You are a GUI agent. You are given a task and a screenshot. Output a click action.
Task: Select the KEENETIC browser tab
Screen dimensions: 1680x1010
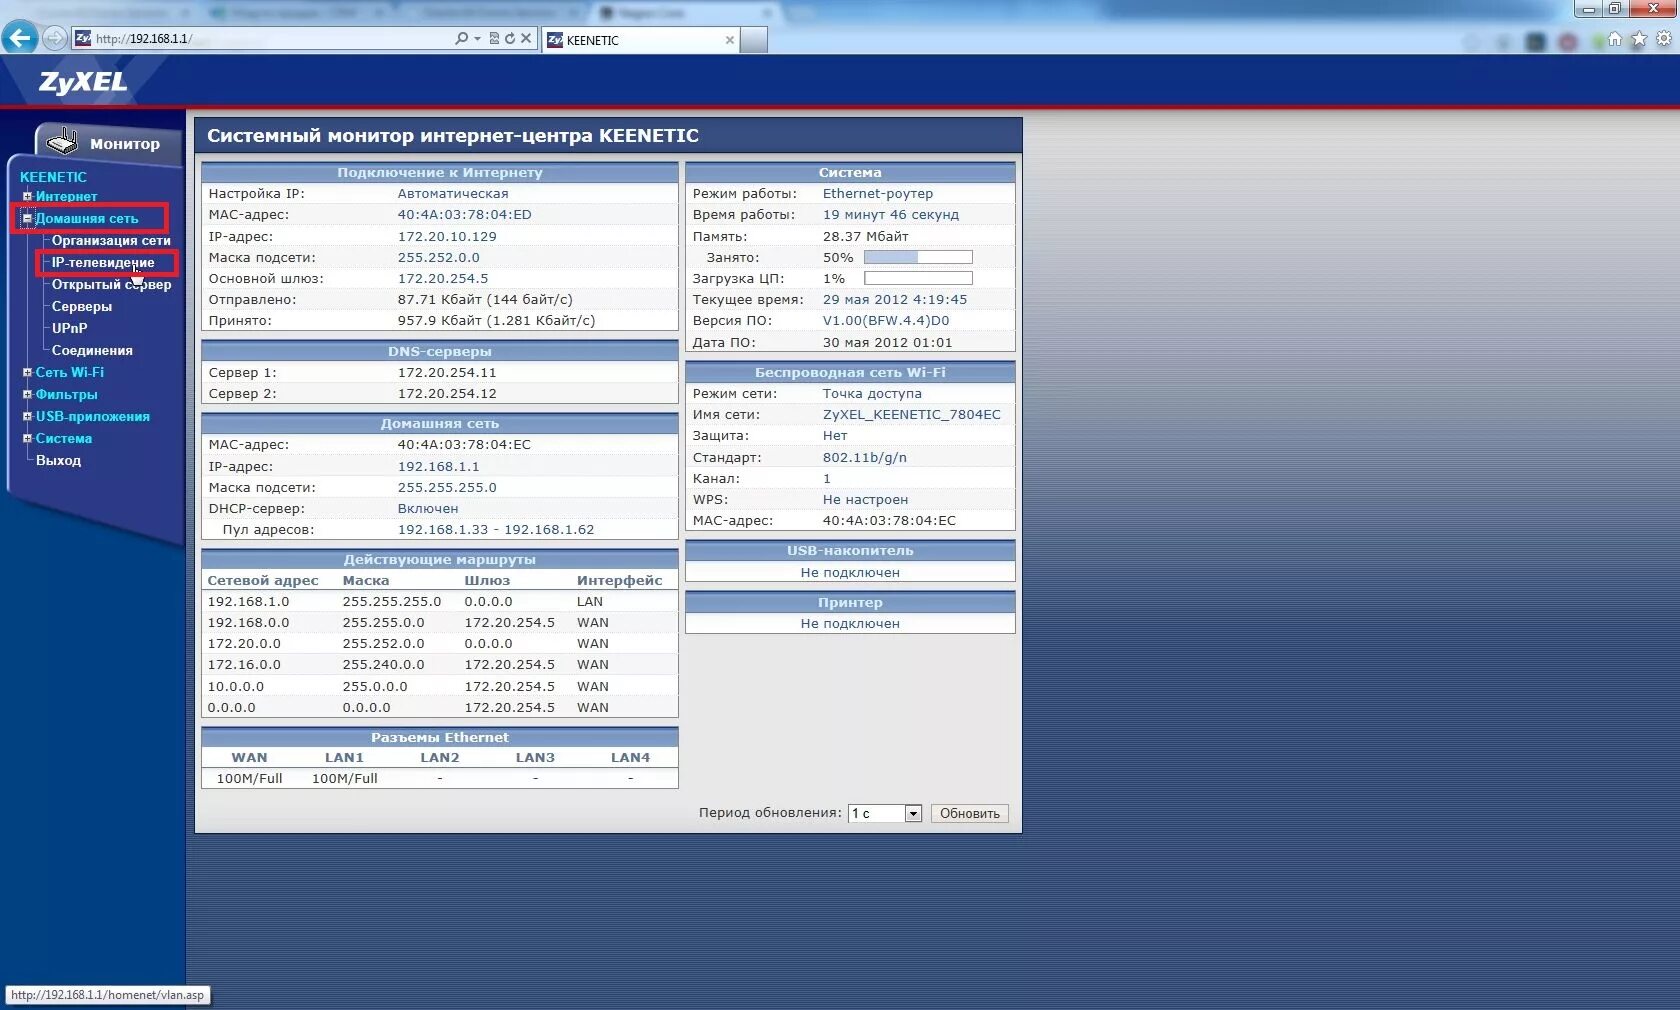(x=640, y=40)
